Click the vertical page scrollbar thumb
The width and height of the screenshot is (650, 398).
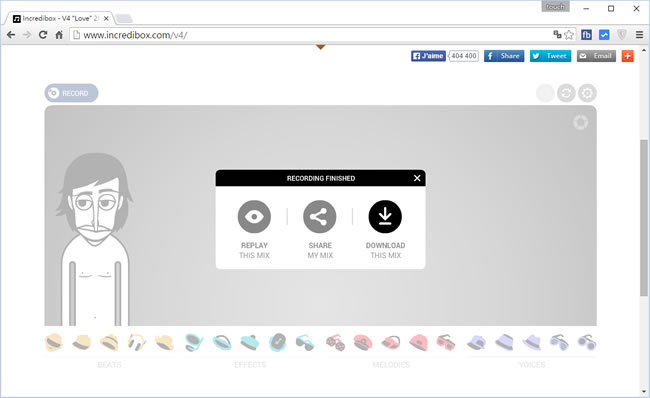pos(644,218)
